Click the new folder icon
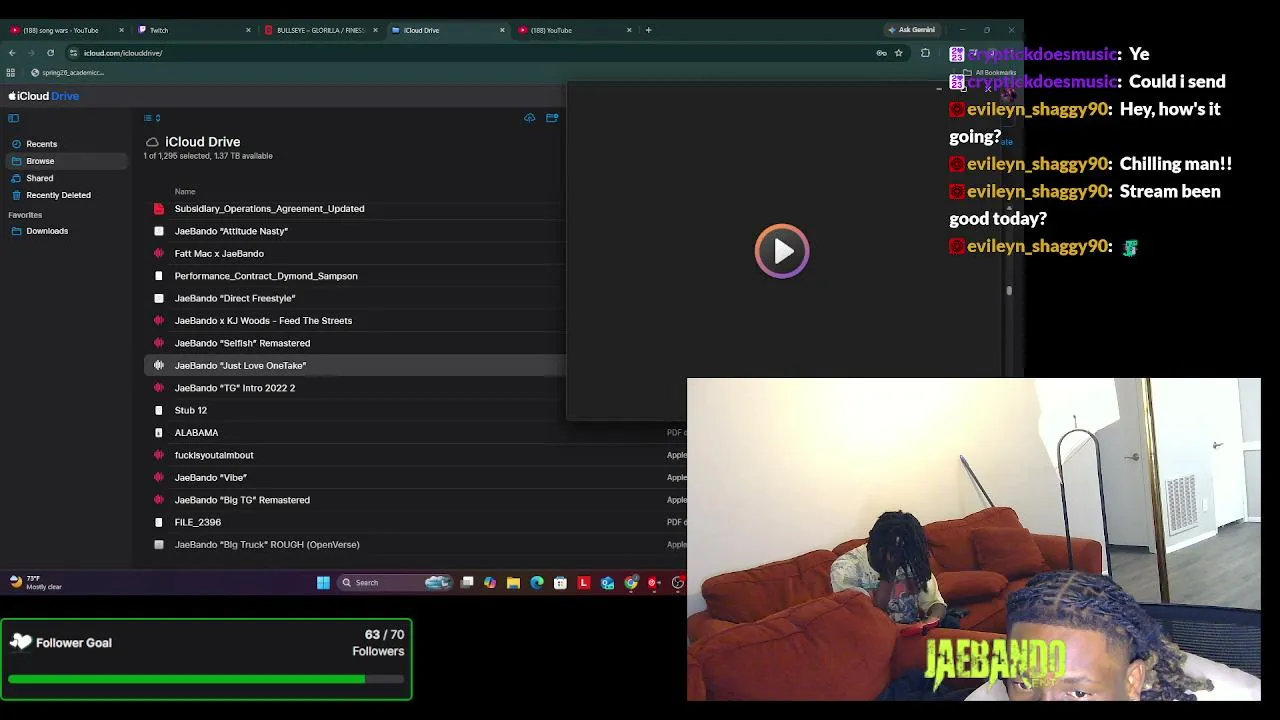Screen dimensions: 1280x720 pyautogui.click(x=552, y=118)
